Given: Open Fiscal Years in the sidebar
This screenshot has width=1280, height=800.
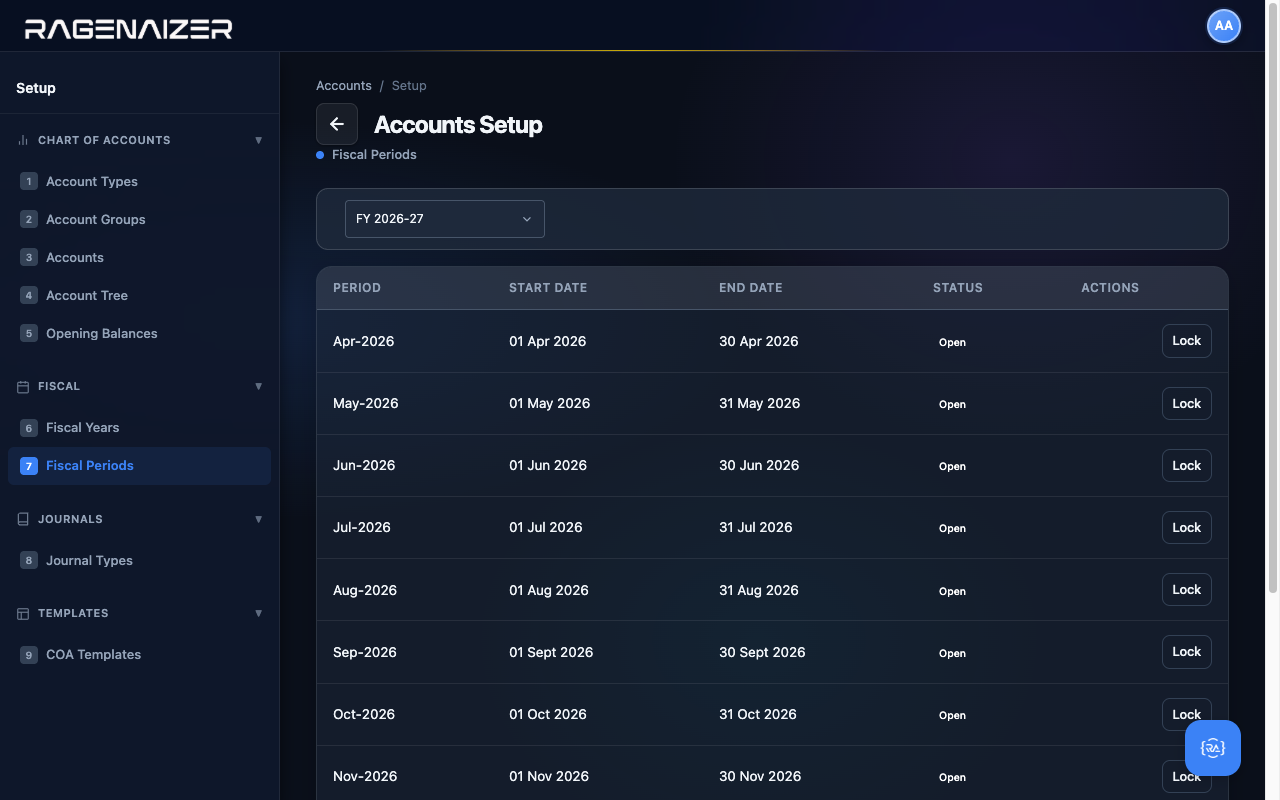Looking at the screenshot, I should 139,427.
